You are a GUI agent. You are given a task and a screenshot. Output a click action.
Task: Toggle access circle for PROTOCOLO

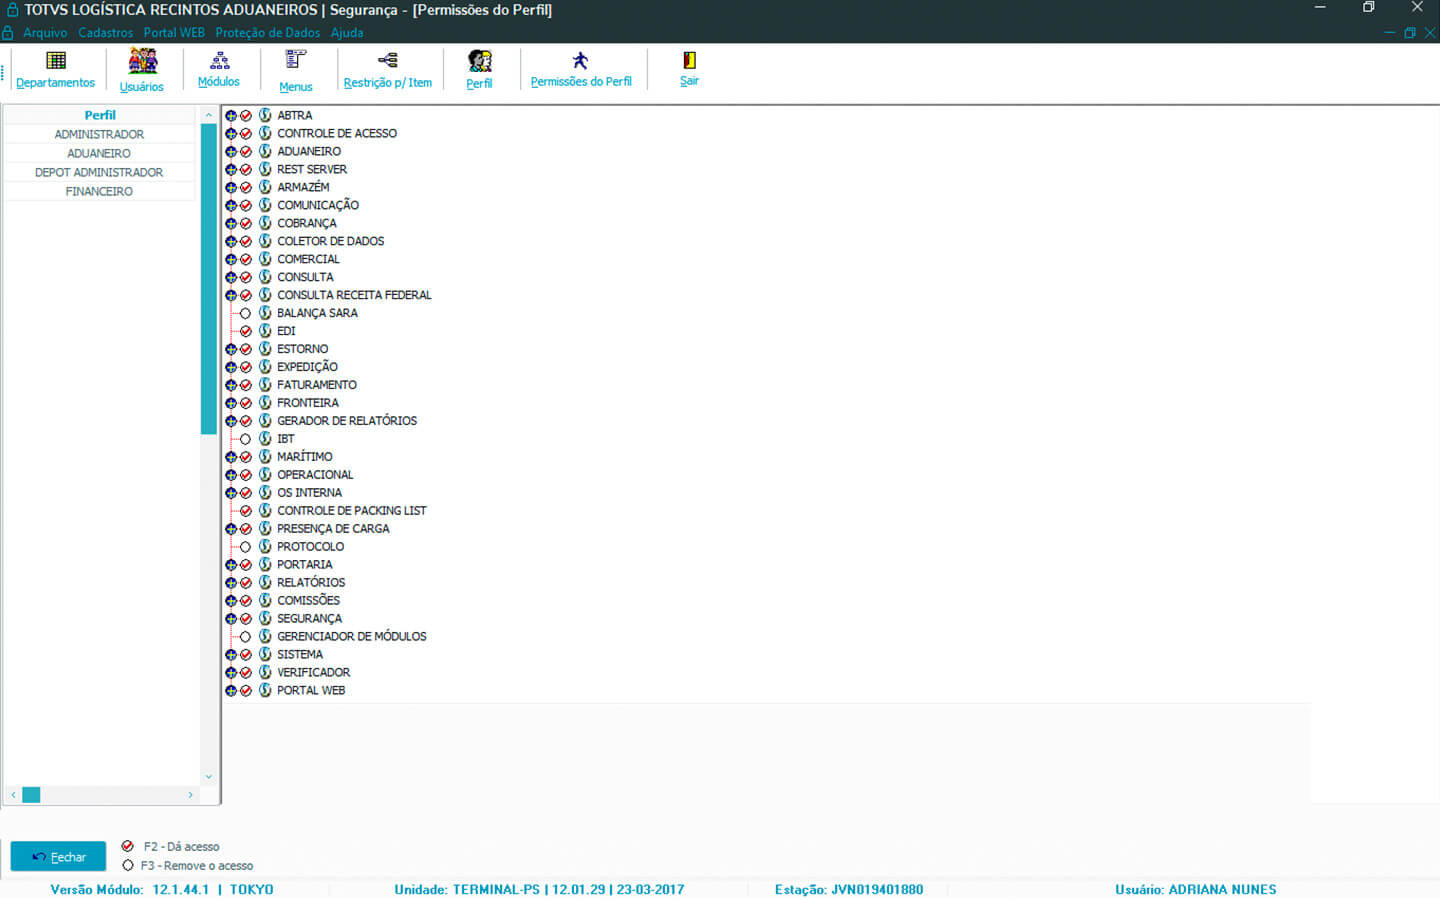[x=245, y=547]
